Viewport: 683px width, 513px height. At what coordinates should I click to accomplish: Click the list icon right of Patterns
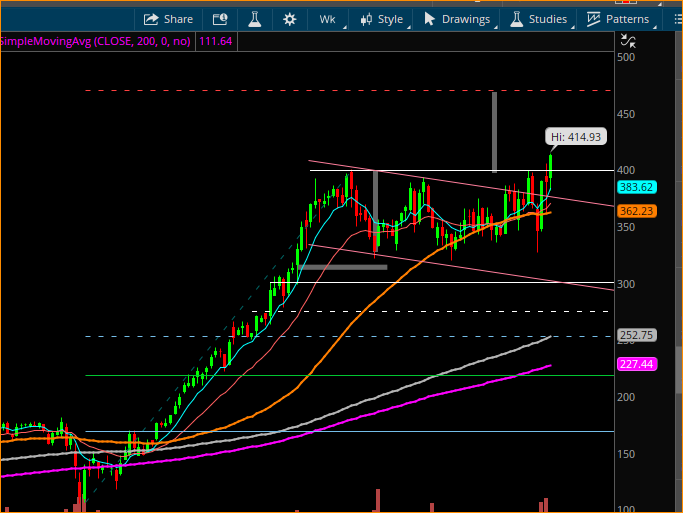(x=677, y=19)
